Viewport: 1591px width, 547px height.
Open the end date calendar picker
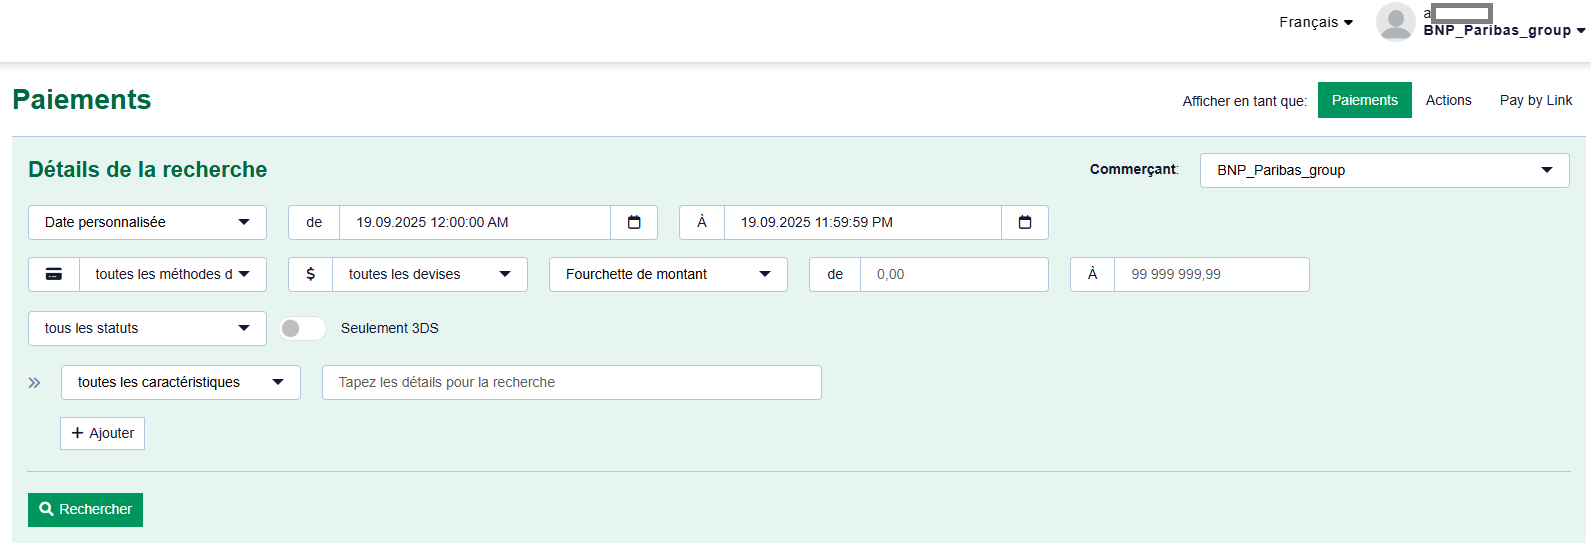coord(1025,222)
